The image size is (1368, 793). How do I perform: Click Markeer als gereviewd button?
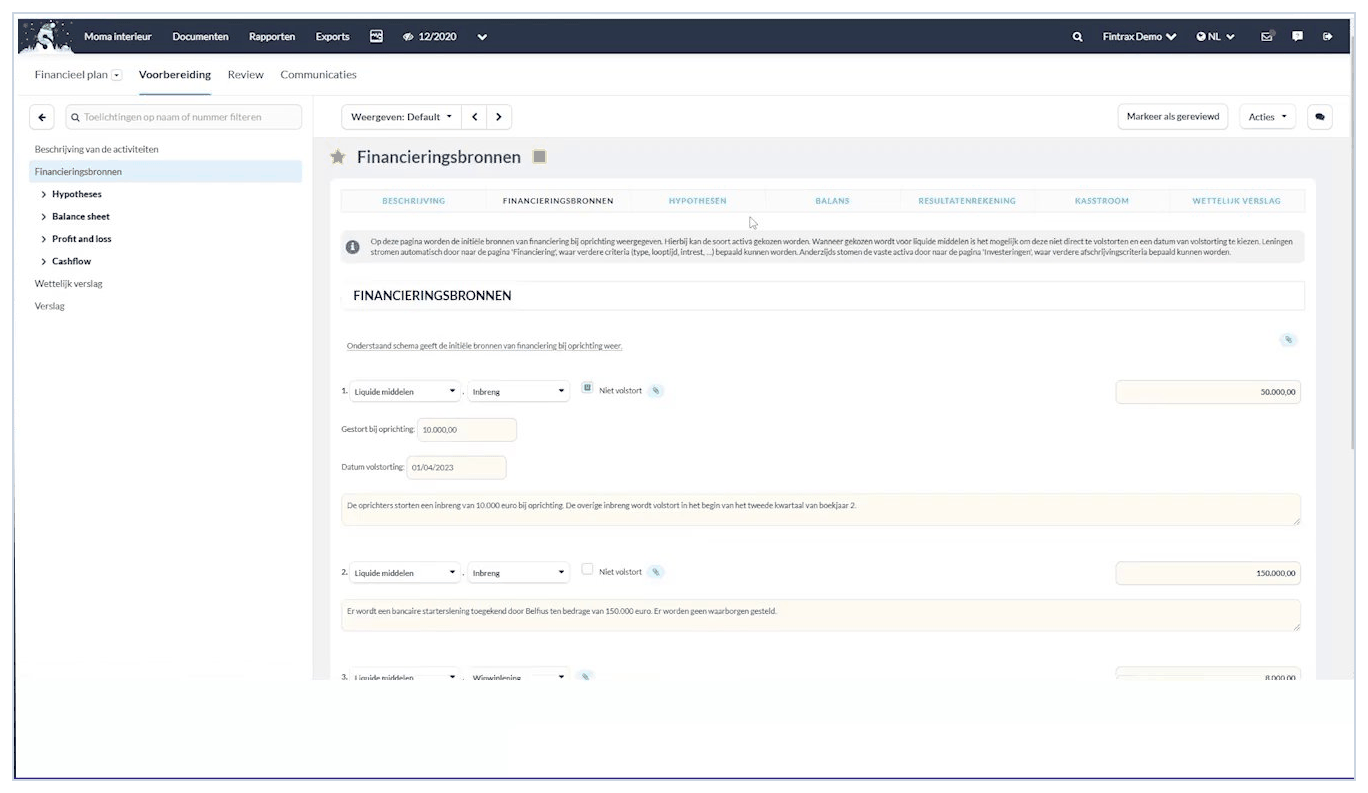pyautogui.click(x=1173, y=117)
